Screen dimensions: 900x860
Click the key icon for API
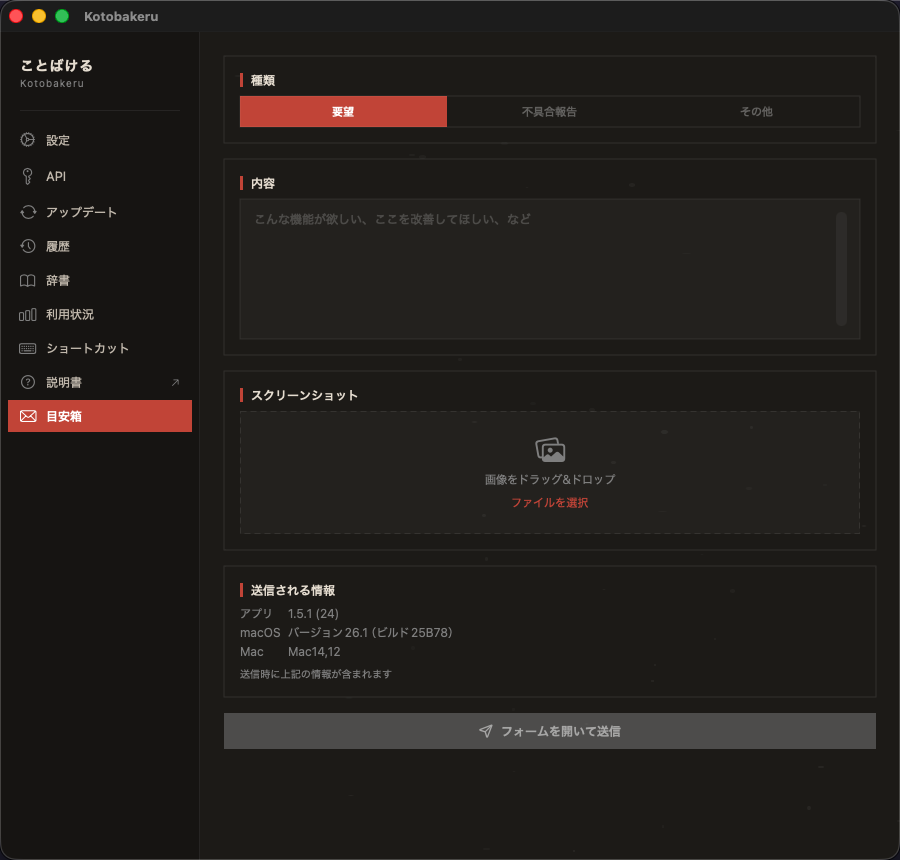point(28,176)
